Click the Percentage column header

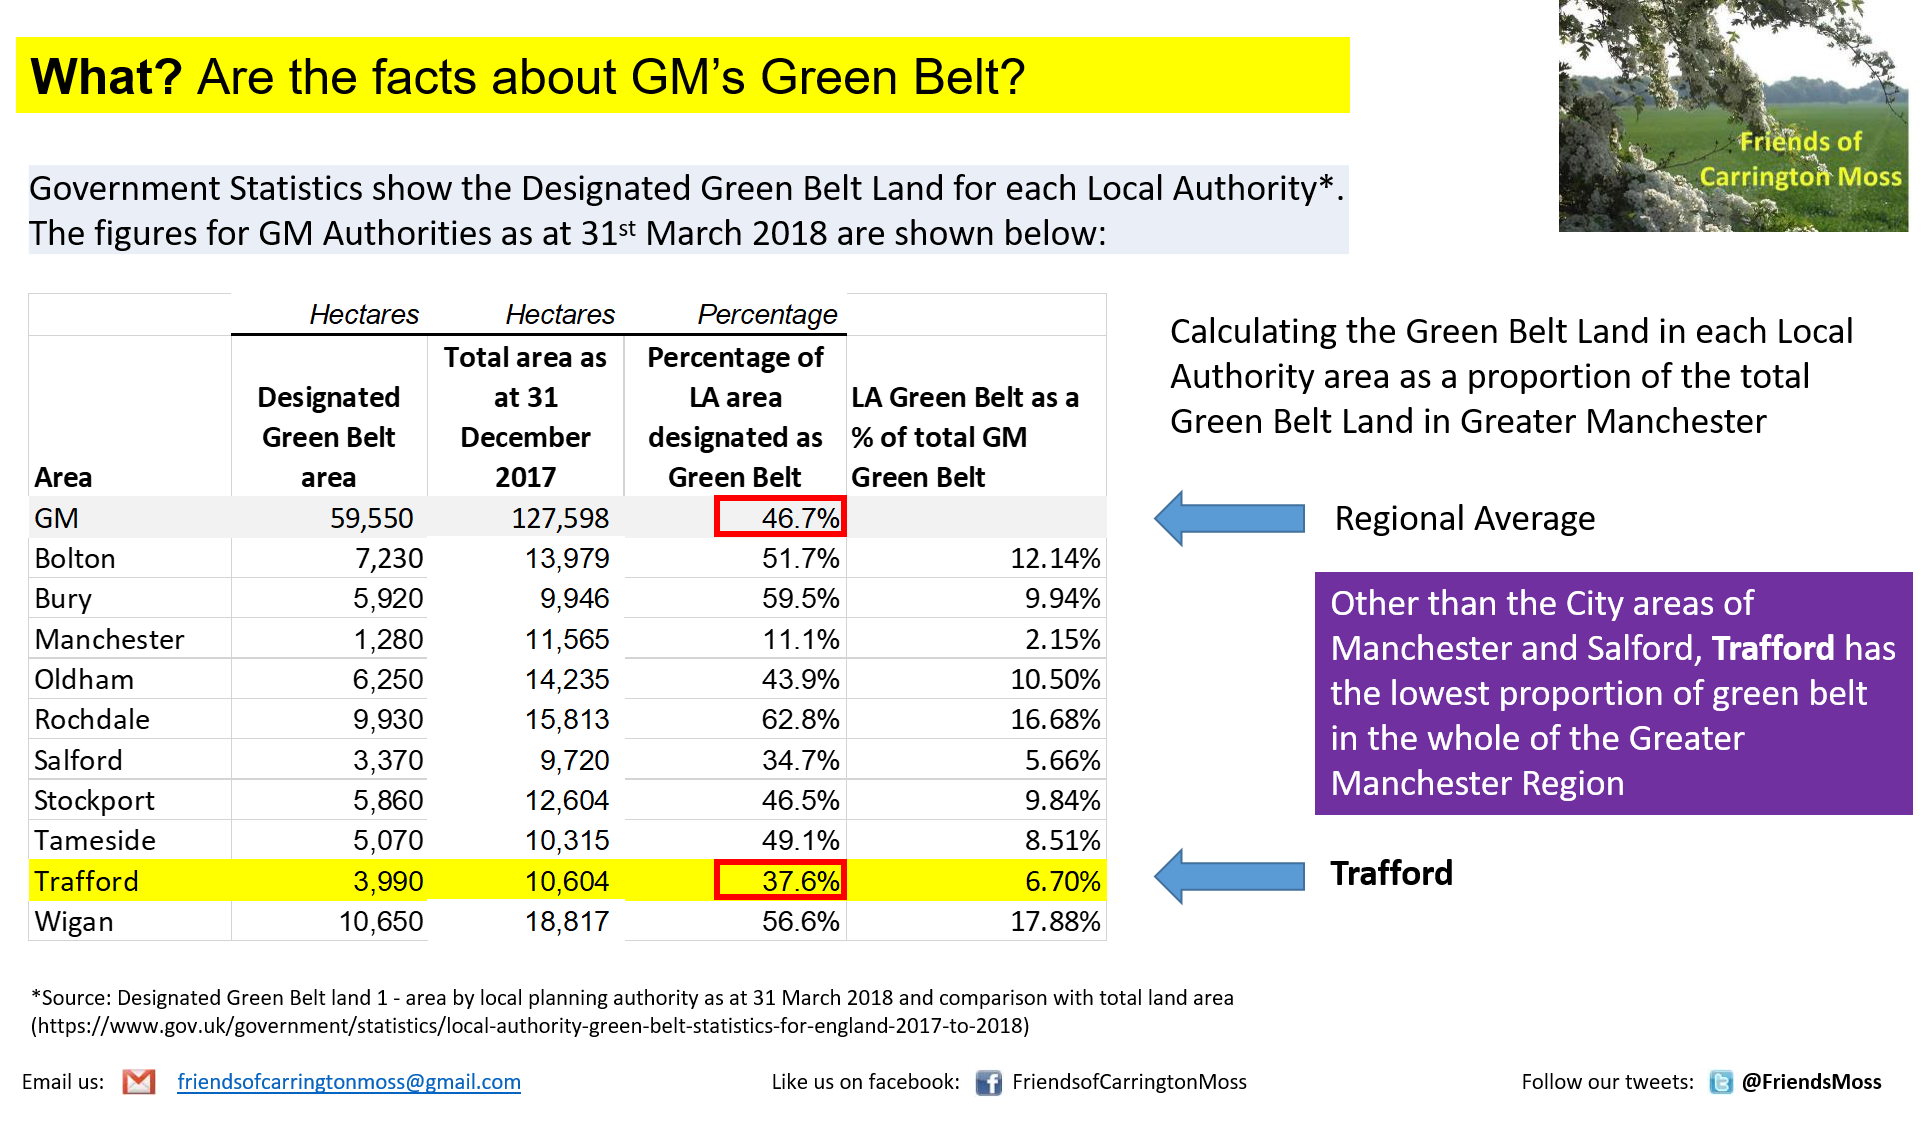(766, 314)
